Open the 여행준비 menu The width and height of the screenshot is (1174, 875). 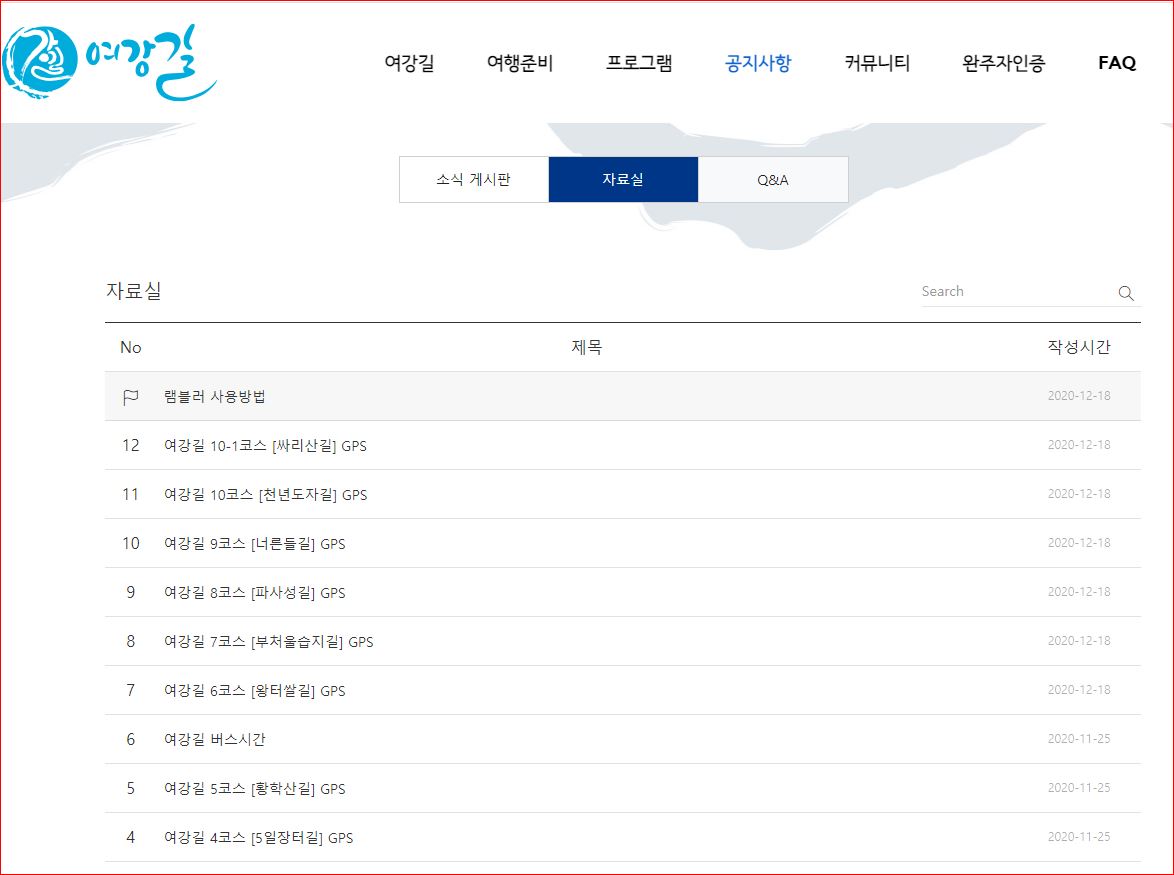[x=520, y=63]
